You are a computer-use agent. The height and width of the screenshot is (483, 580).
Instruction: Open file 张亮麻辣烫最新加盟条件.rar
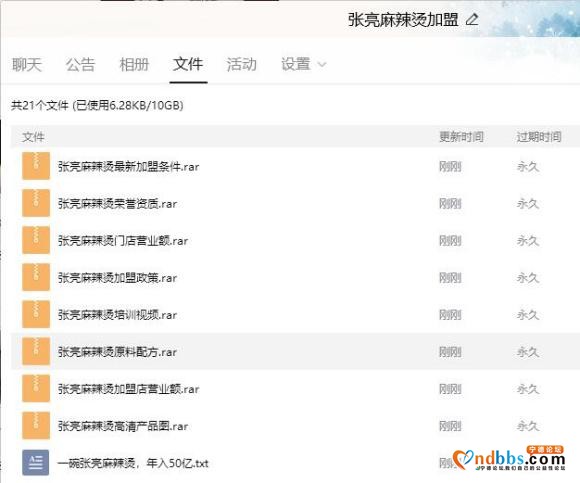(x=128, y=167)
